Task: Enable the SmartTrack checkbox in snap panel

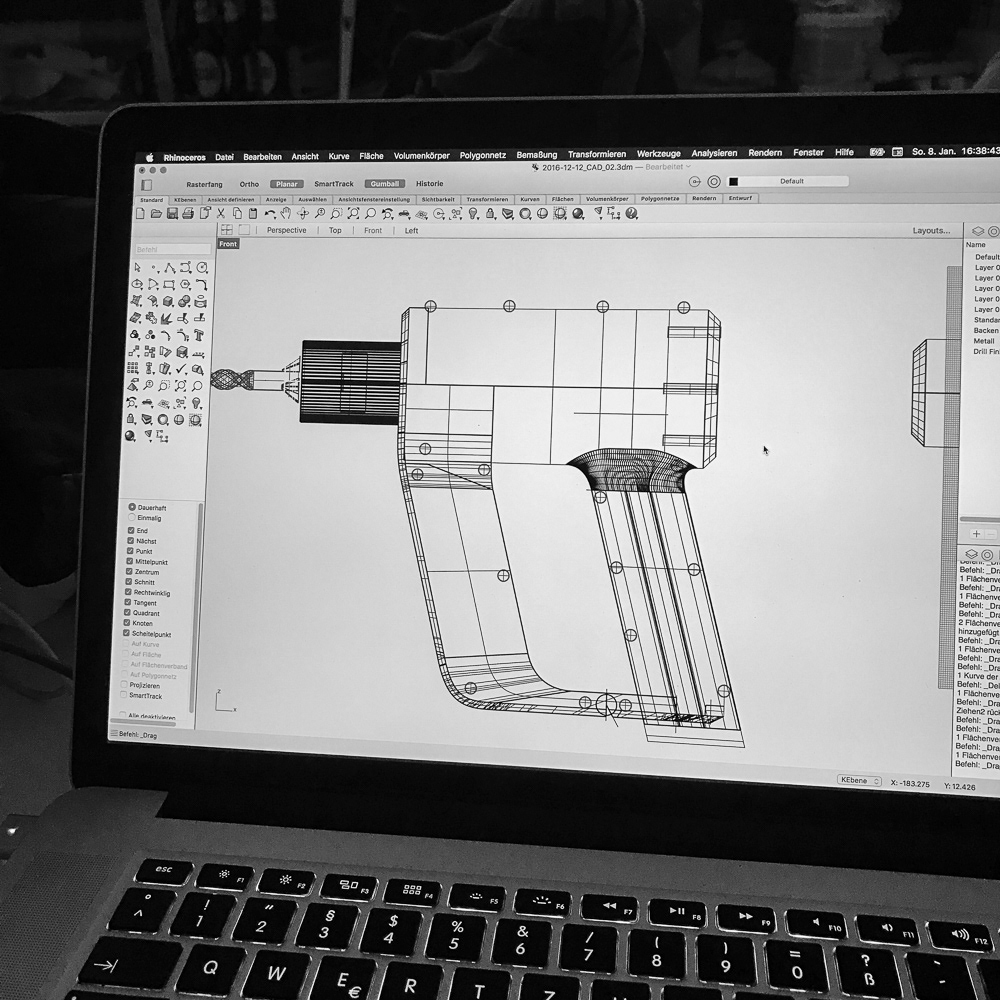Action: [x=124, y=695]
